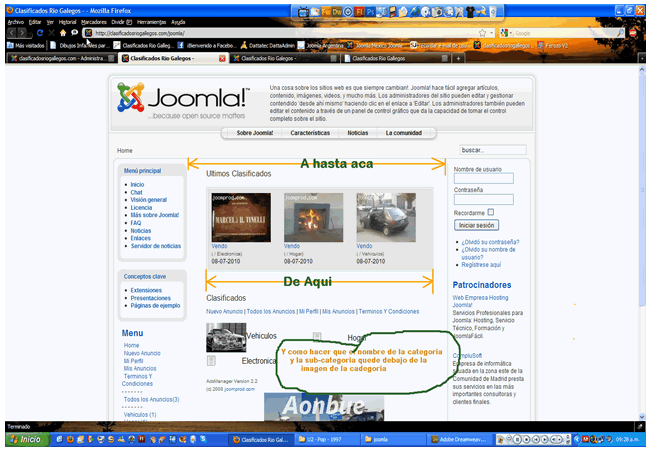Select the Noticias navigation tab
The height and width of the screenshot is (450, 650).
[x=357, y=133]
